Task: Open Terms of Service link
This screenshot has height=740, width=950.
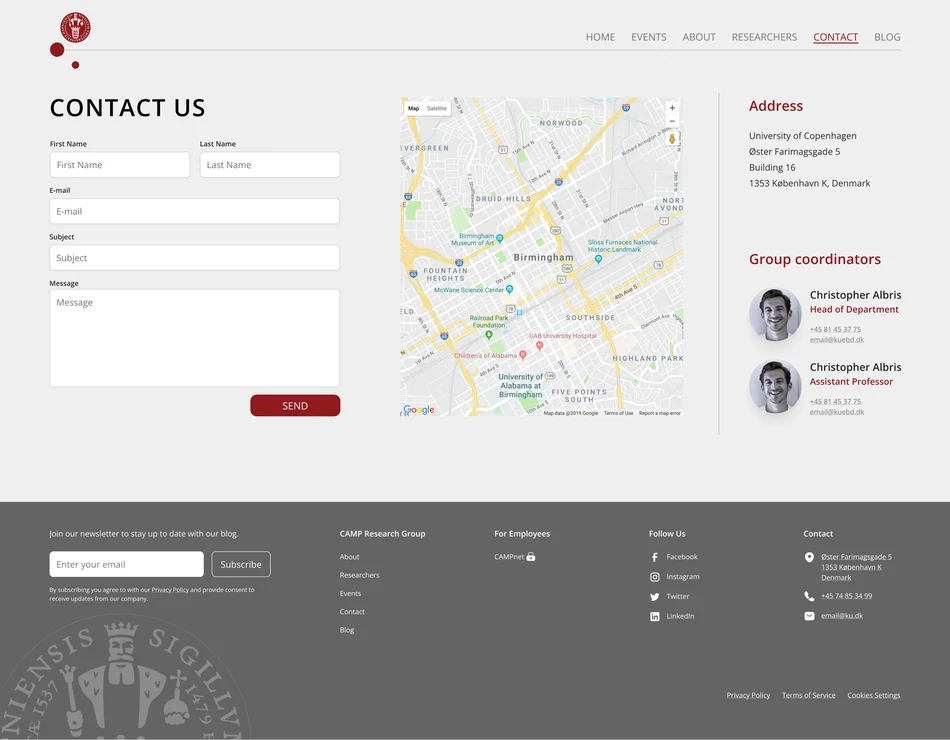Action: pos(809,695)
